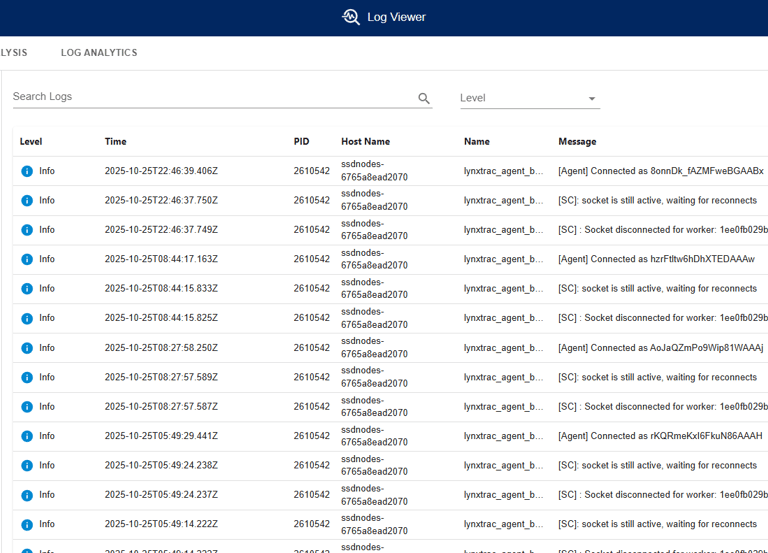Select timestamp 2025-10-25T22:46:37.749Z
768x553 pixels.
click(161, 230)
